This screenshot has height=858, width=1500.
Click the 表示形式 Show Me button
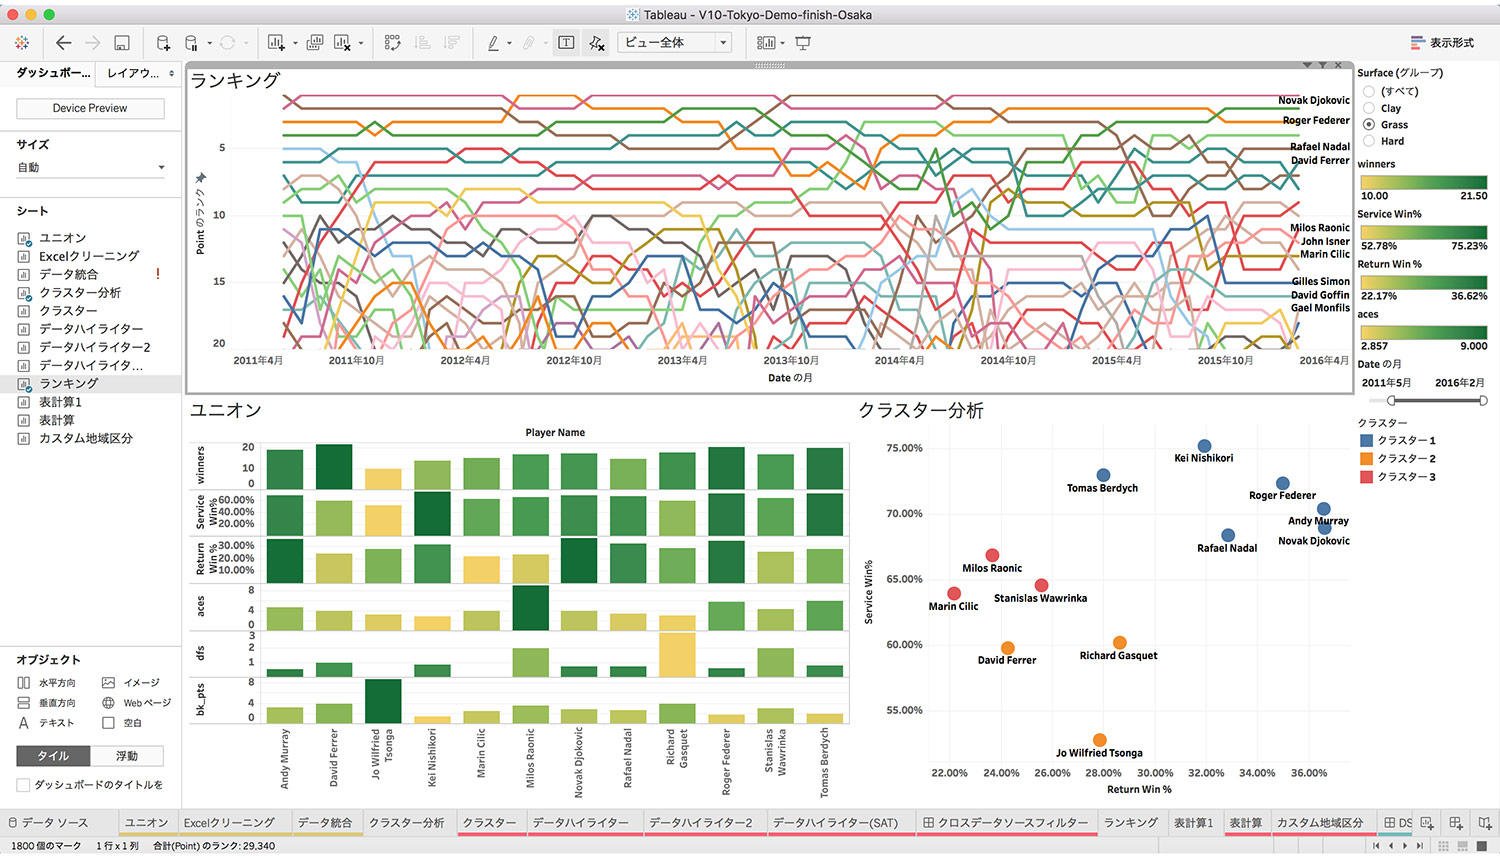tap(1442, 43)
